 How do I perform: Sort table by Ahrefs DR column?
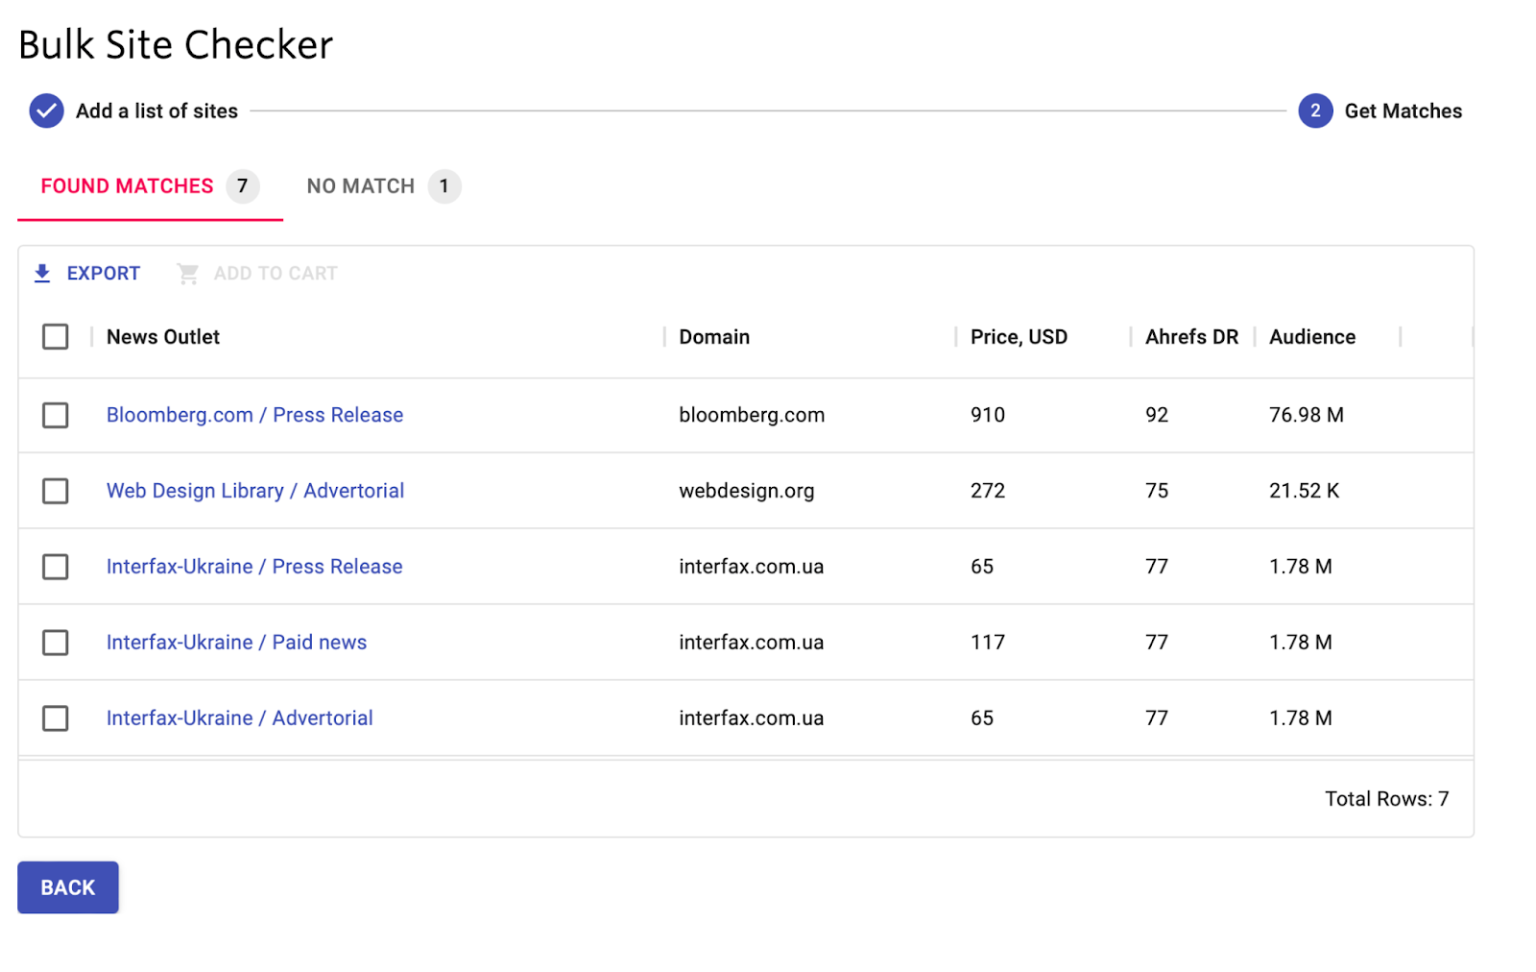[x=1191, y=337]
